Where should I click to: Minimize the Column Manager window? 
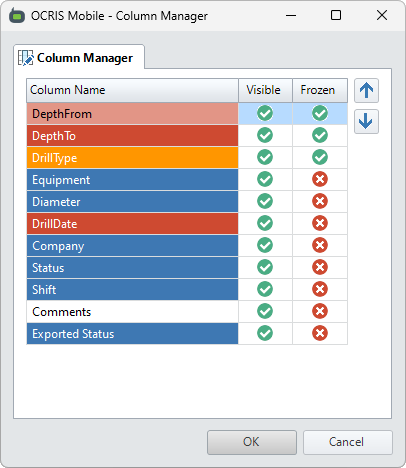point(291,15)
